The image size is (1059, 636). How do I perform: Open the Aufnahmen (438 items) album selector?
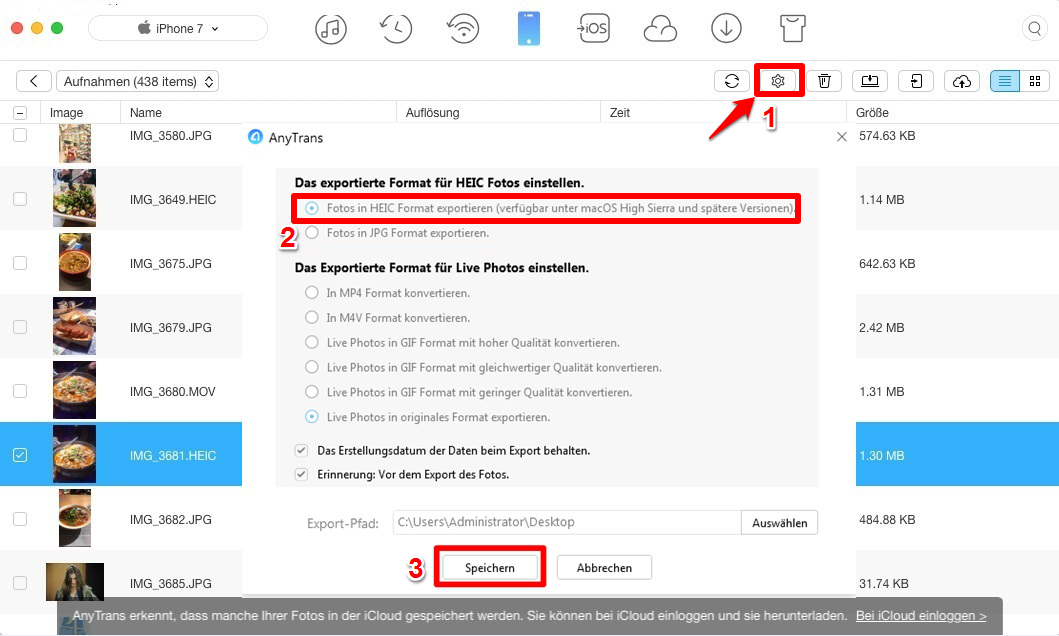138,81
